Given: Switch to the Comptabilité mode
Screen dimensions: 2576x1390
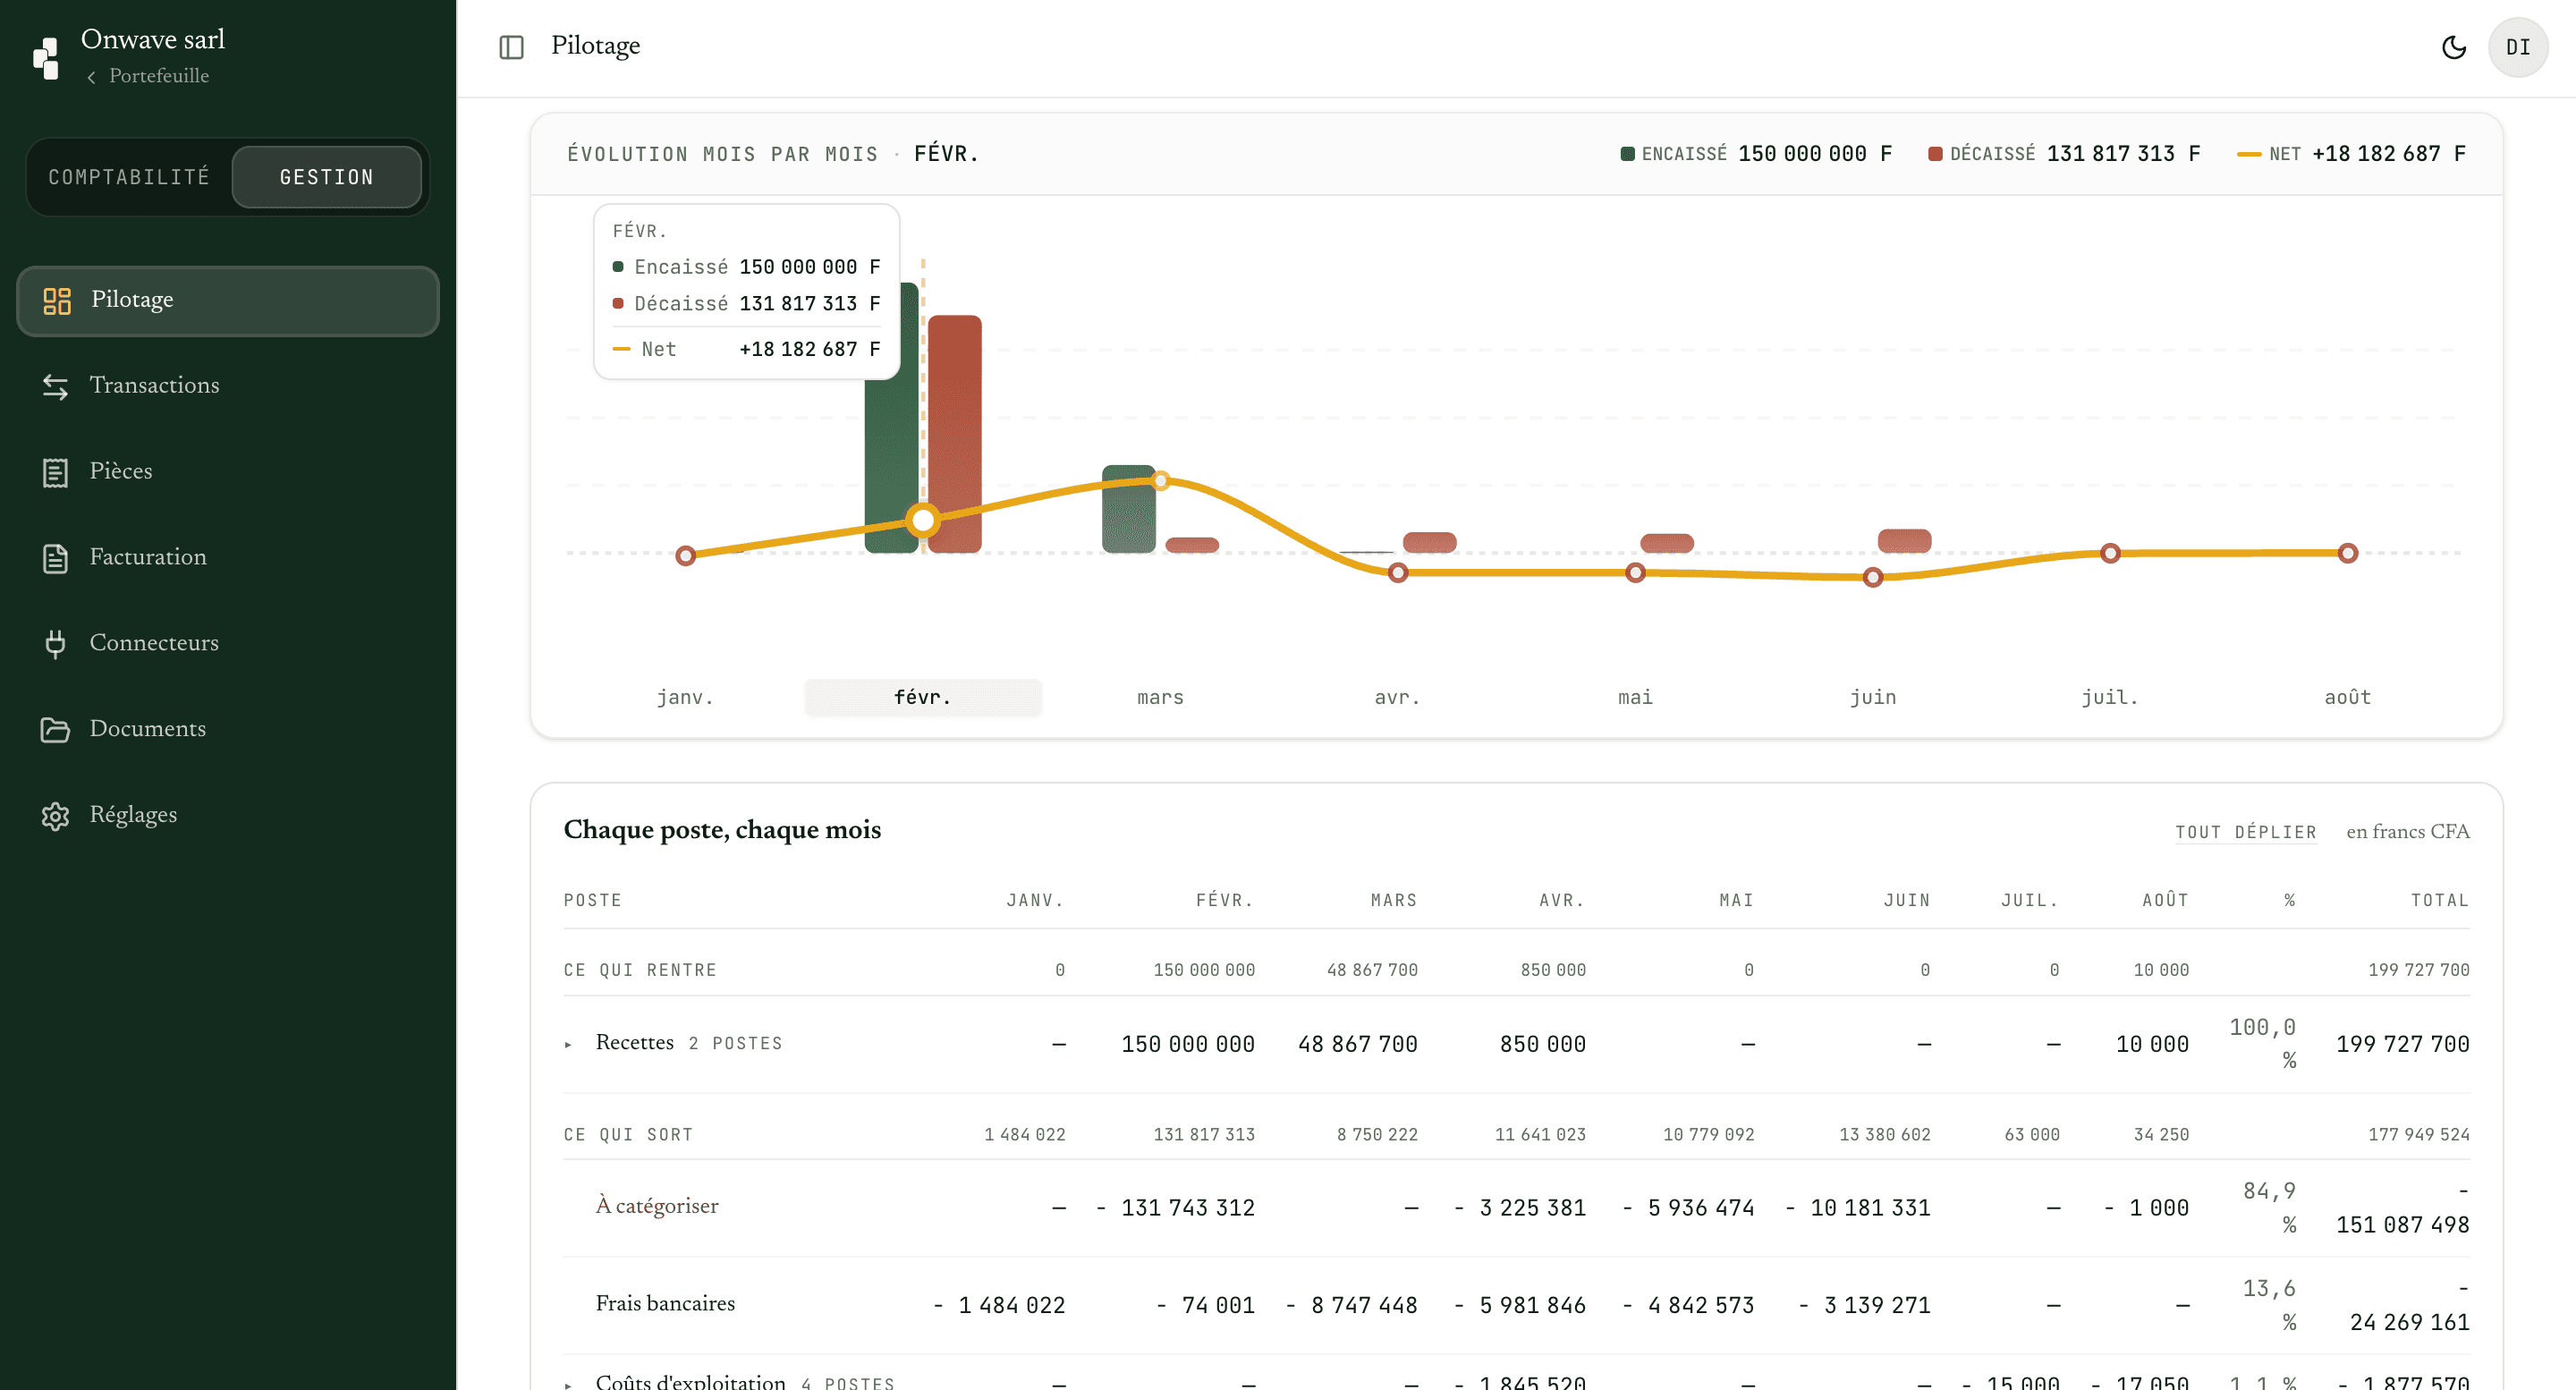Looking at the screenshot, I should coord(129,177).
